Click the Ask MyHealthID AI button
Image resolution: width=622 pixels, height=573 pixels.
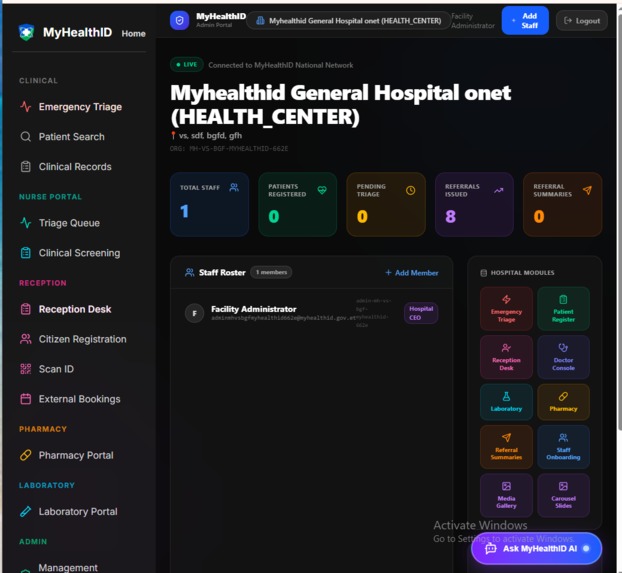tap(536, 548)
